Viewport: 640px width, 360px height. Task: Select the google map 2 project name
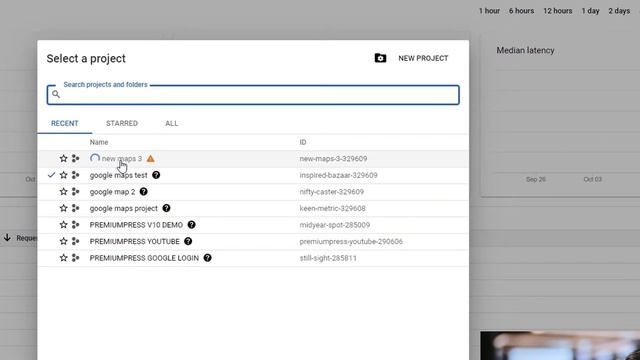tap(112, 192)
